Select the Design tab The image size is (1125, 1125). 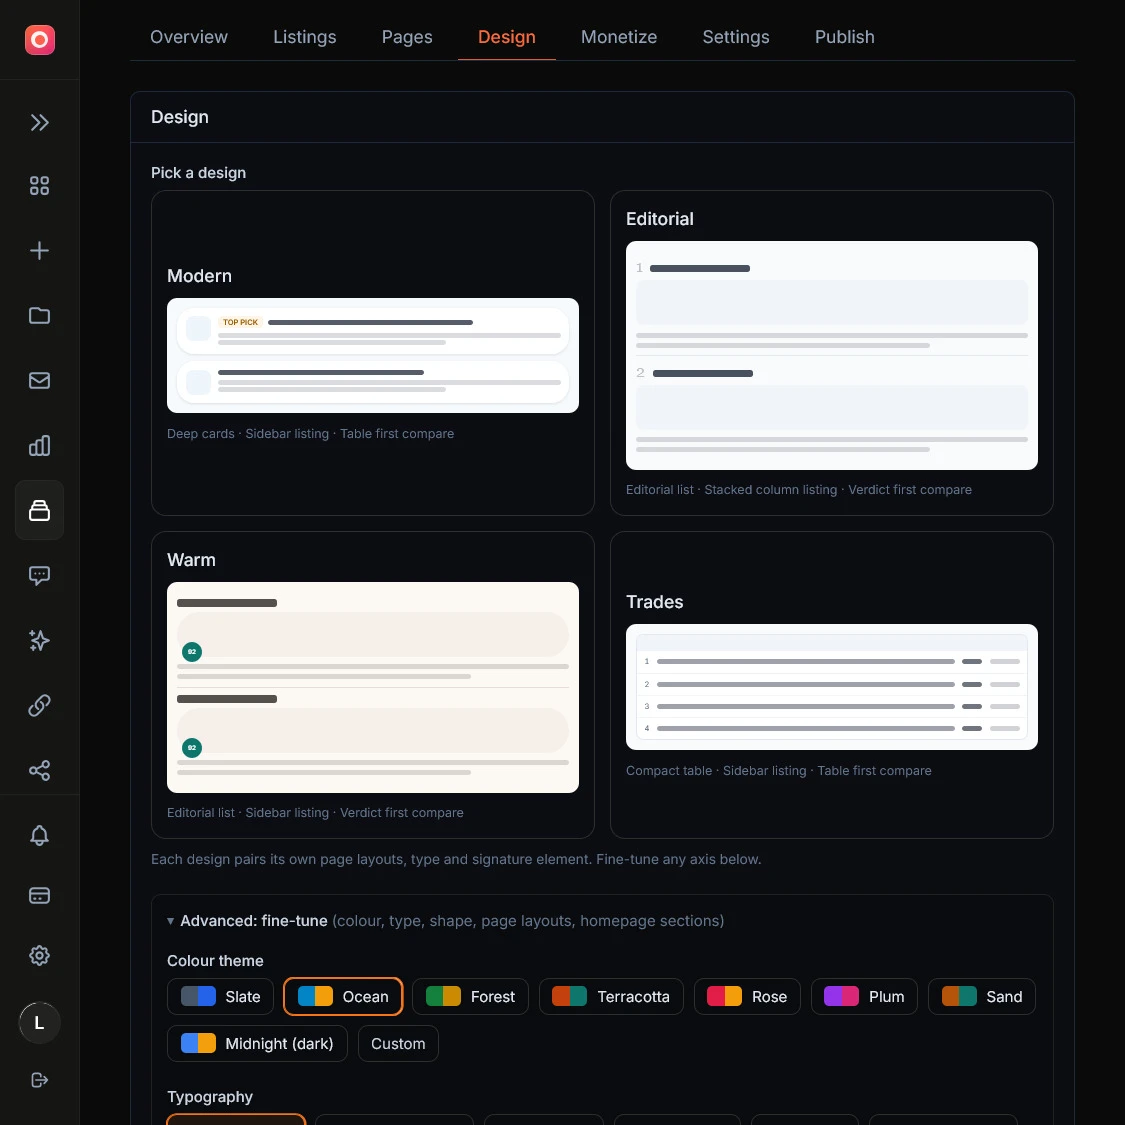coord(507,37)
